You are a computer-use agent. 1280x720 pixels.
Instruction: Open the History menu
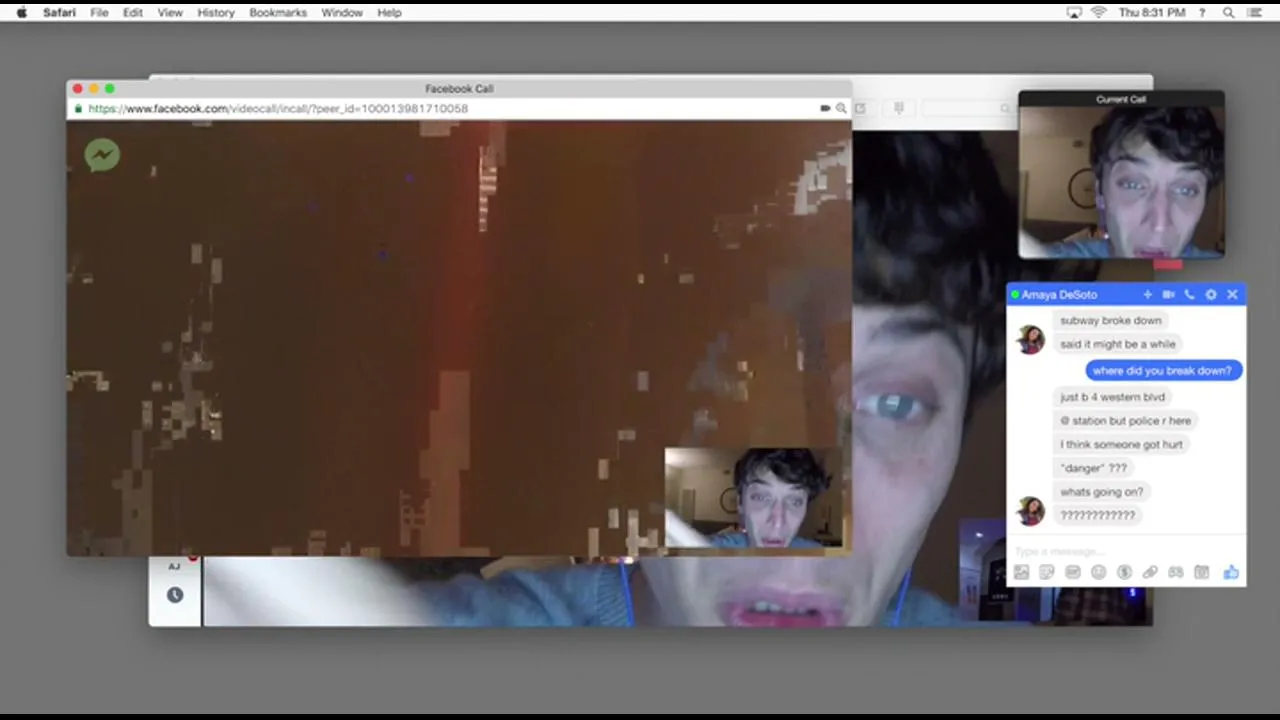pos(215,12)
